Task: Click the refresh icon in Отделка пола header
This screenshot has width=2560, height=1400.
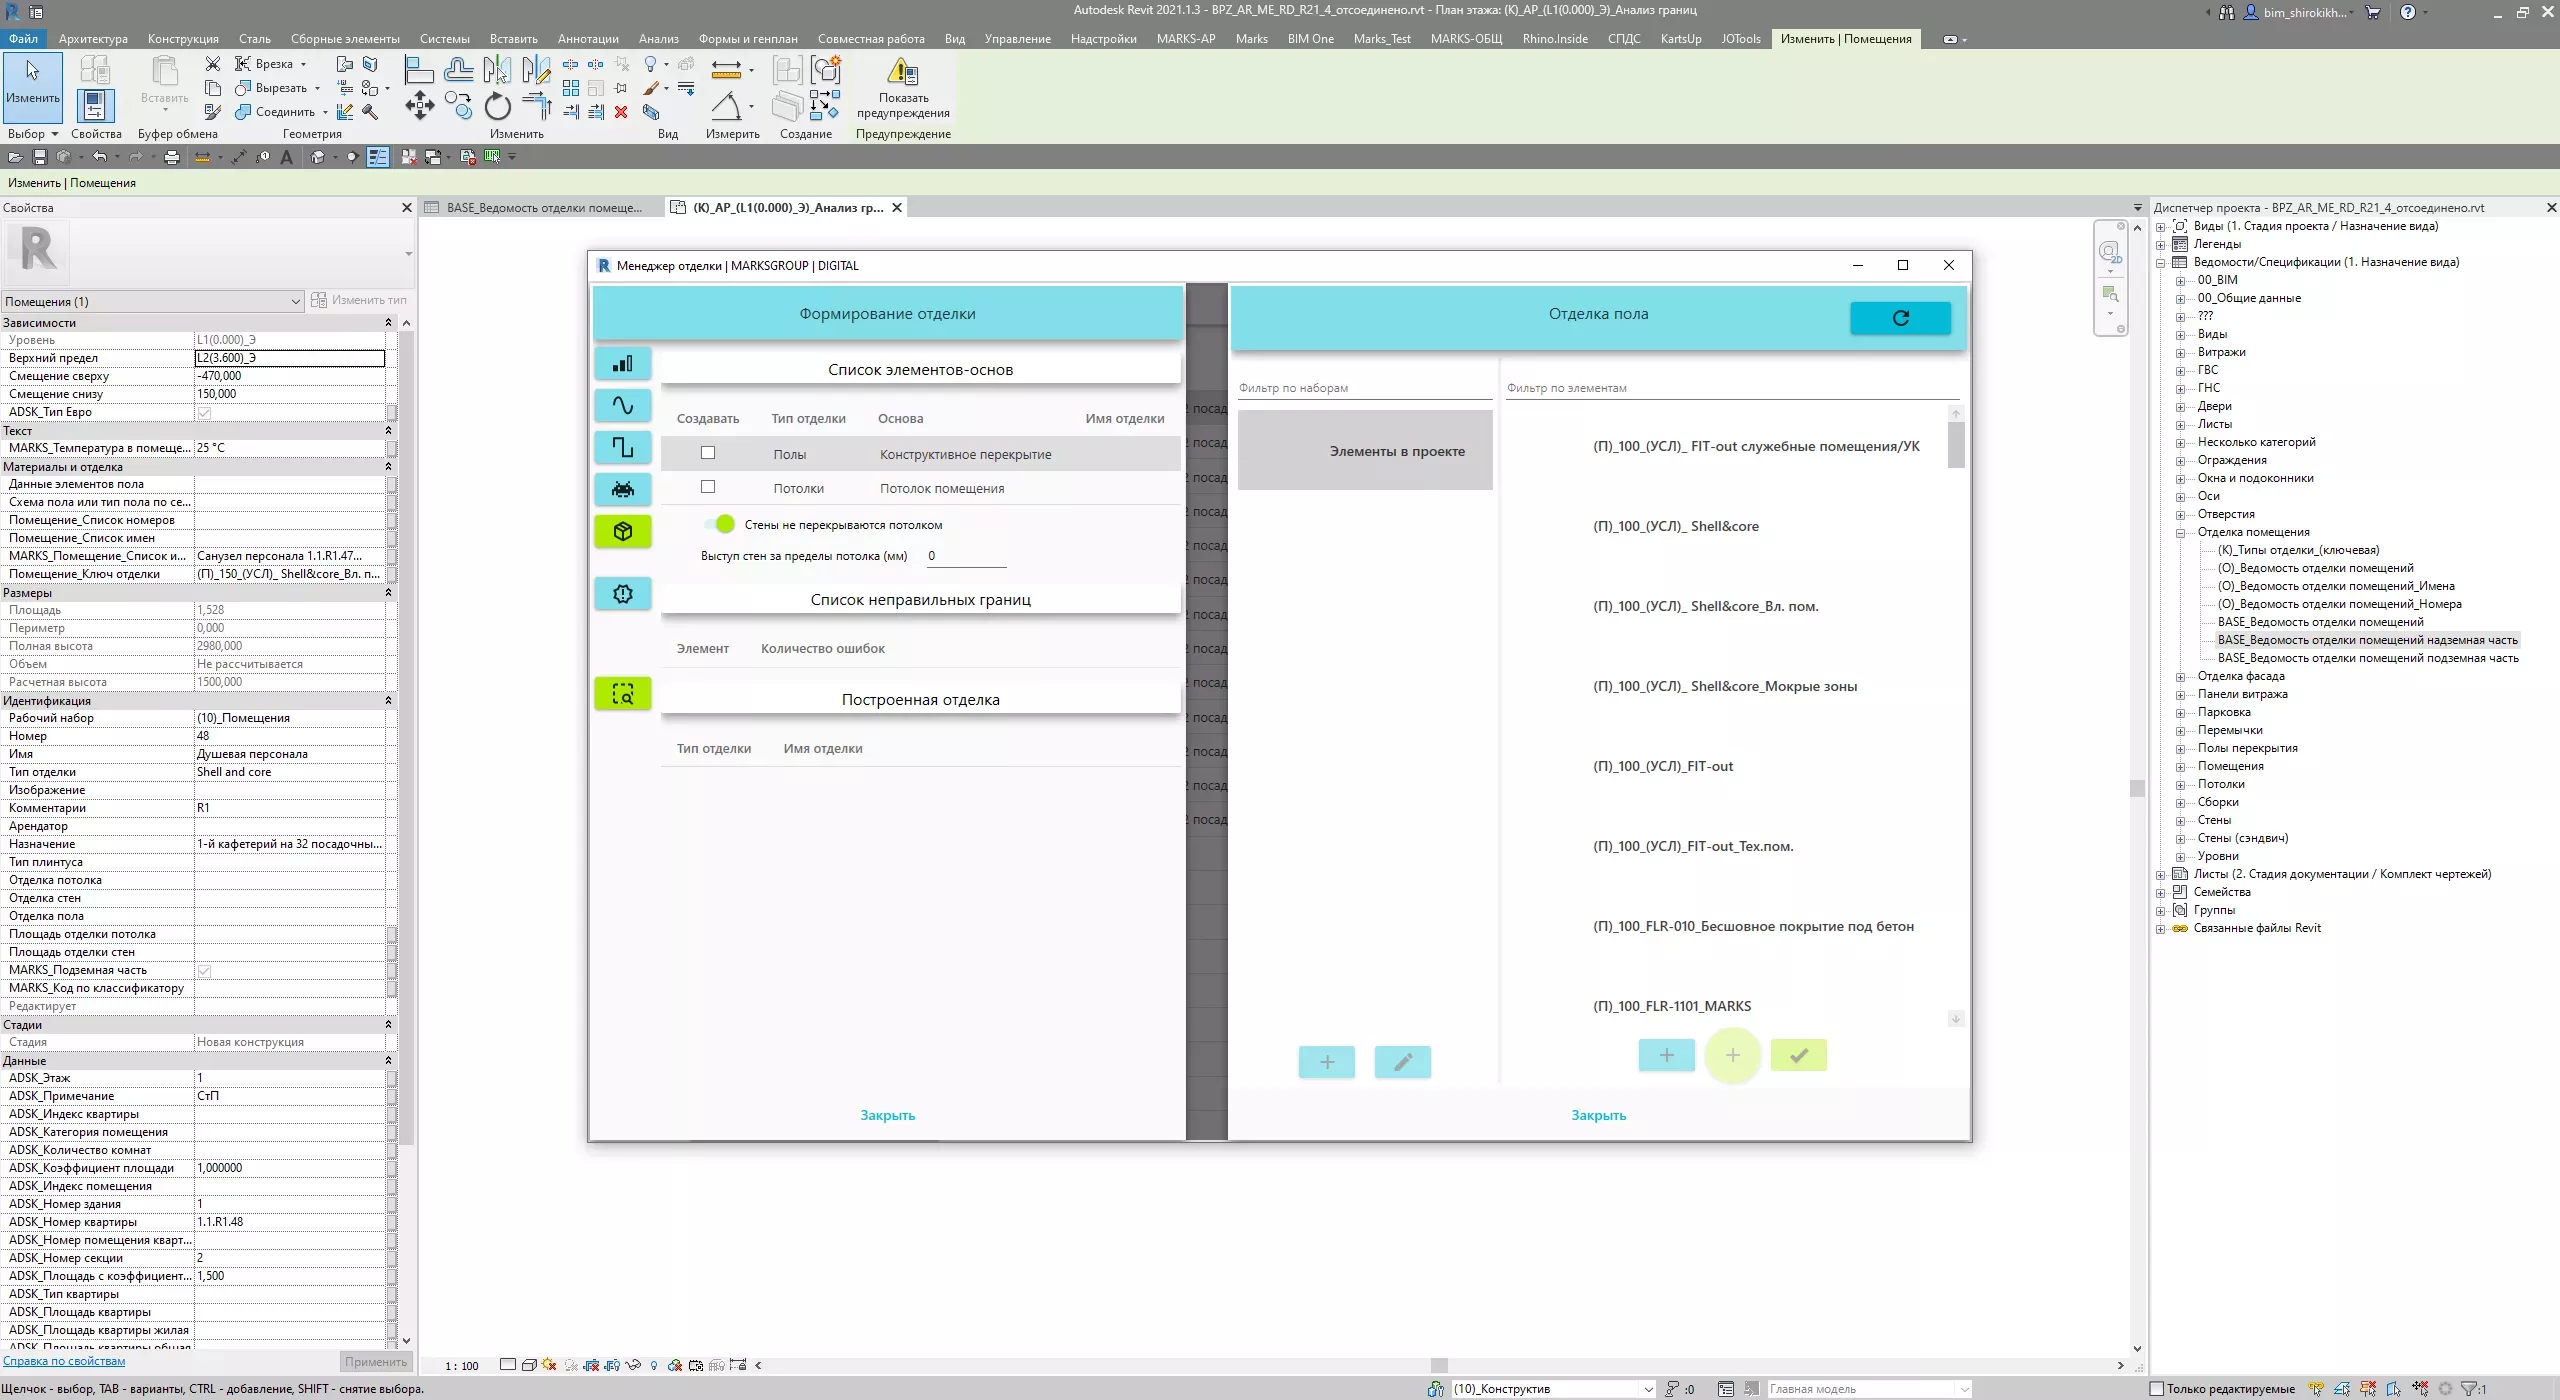Action: [x=1900, y=318]
